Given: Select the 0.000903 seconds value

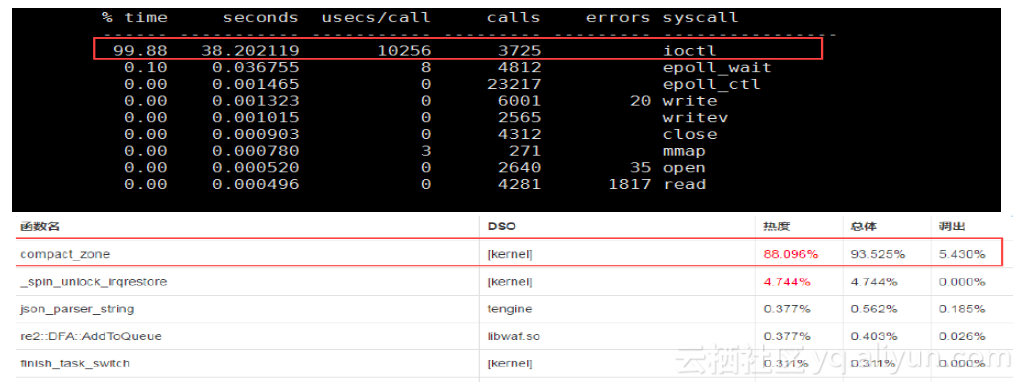Looking at the screenshot, I should (x=256, y=134).
